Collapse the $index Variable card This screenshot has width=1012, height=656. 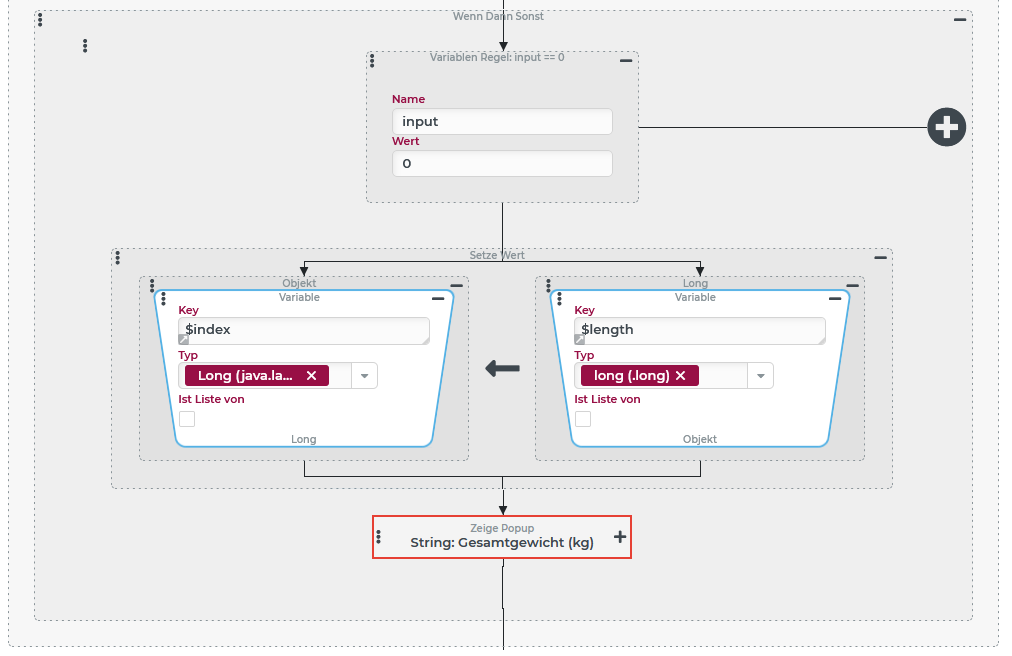pyautogui.click(x=438, y=299)
